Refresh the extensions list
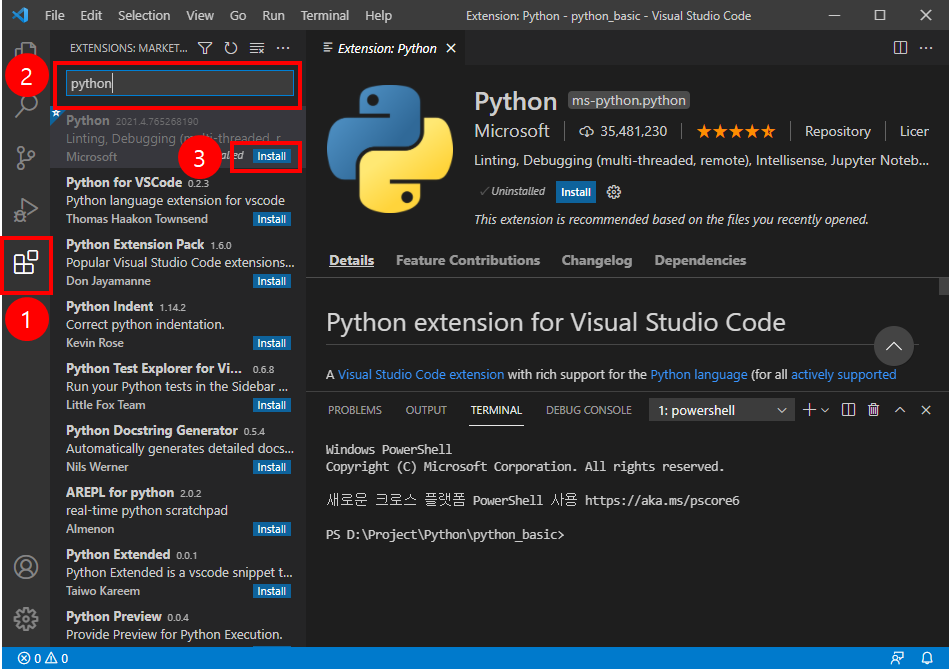Viewport: 949px width, 669px height. (x=231, y=48)
